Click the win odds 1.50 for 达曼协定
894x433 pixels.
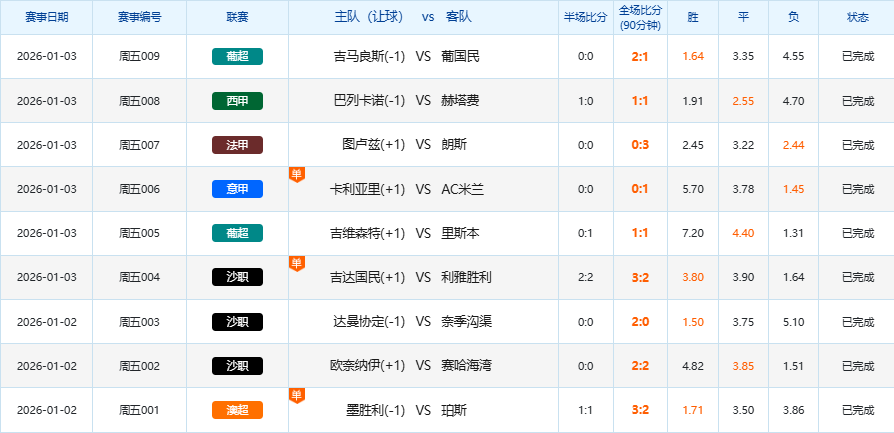(x=693, y=322)
